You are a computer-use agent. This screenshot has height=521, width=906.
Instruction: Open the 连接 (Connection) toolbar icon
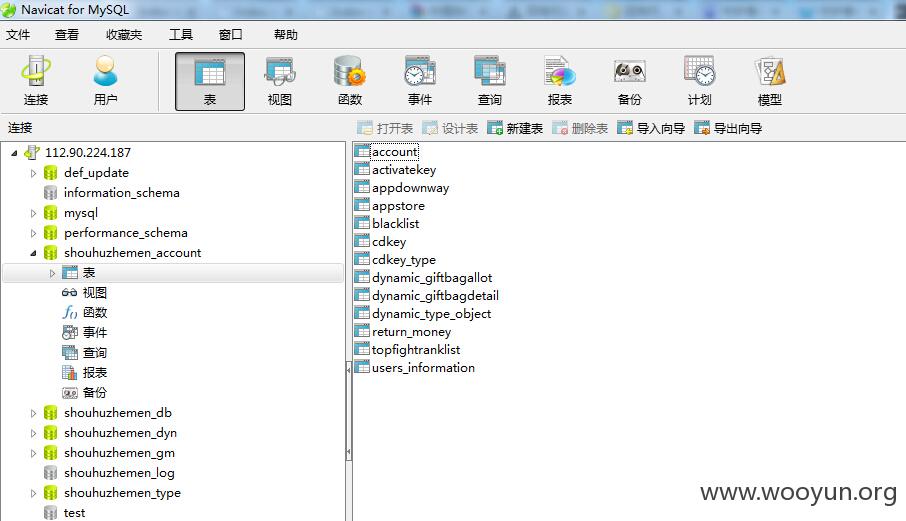tap(36, 81)
